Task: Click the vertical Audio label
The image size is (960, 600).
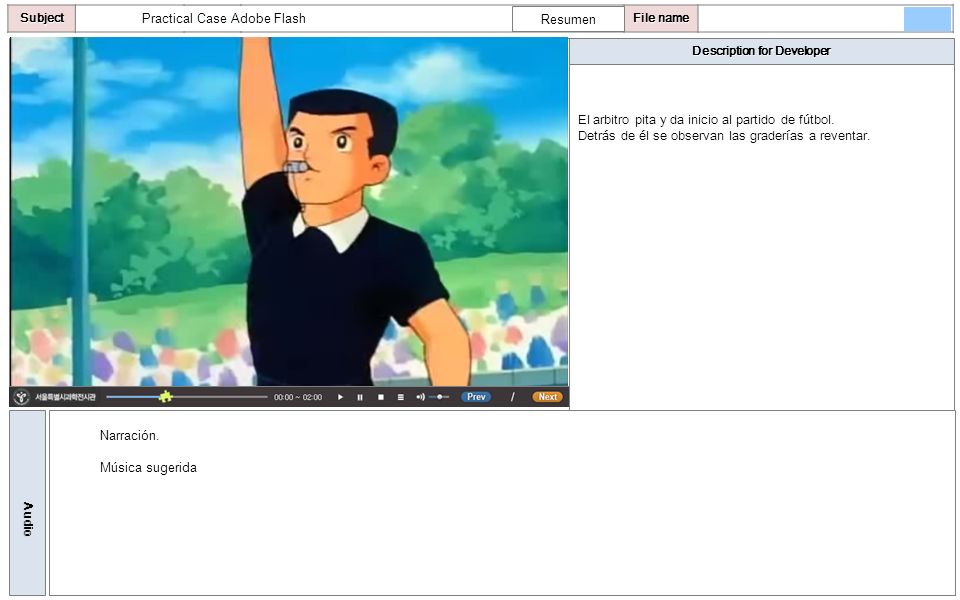Action: coord(28,519)
